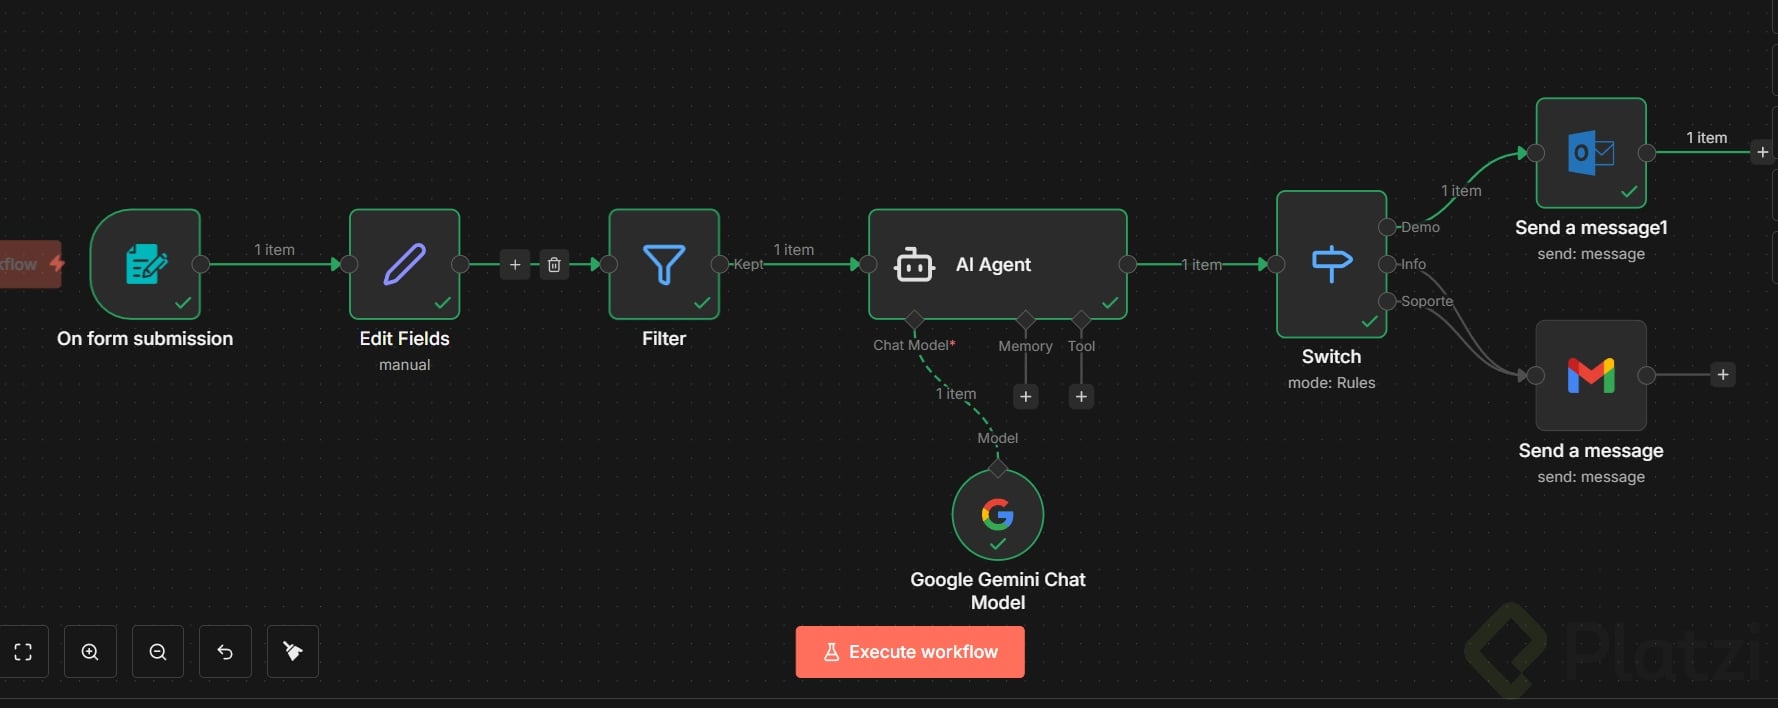Click the Send a message1 label
1778x708 pixels.
click(x=1591, y=228)
